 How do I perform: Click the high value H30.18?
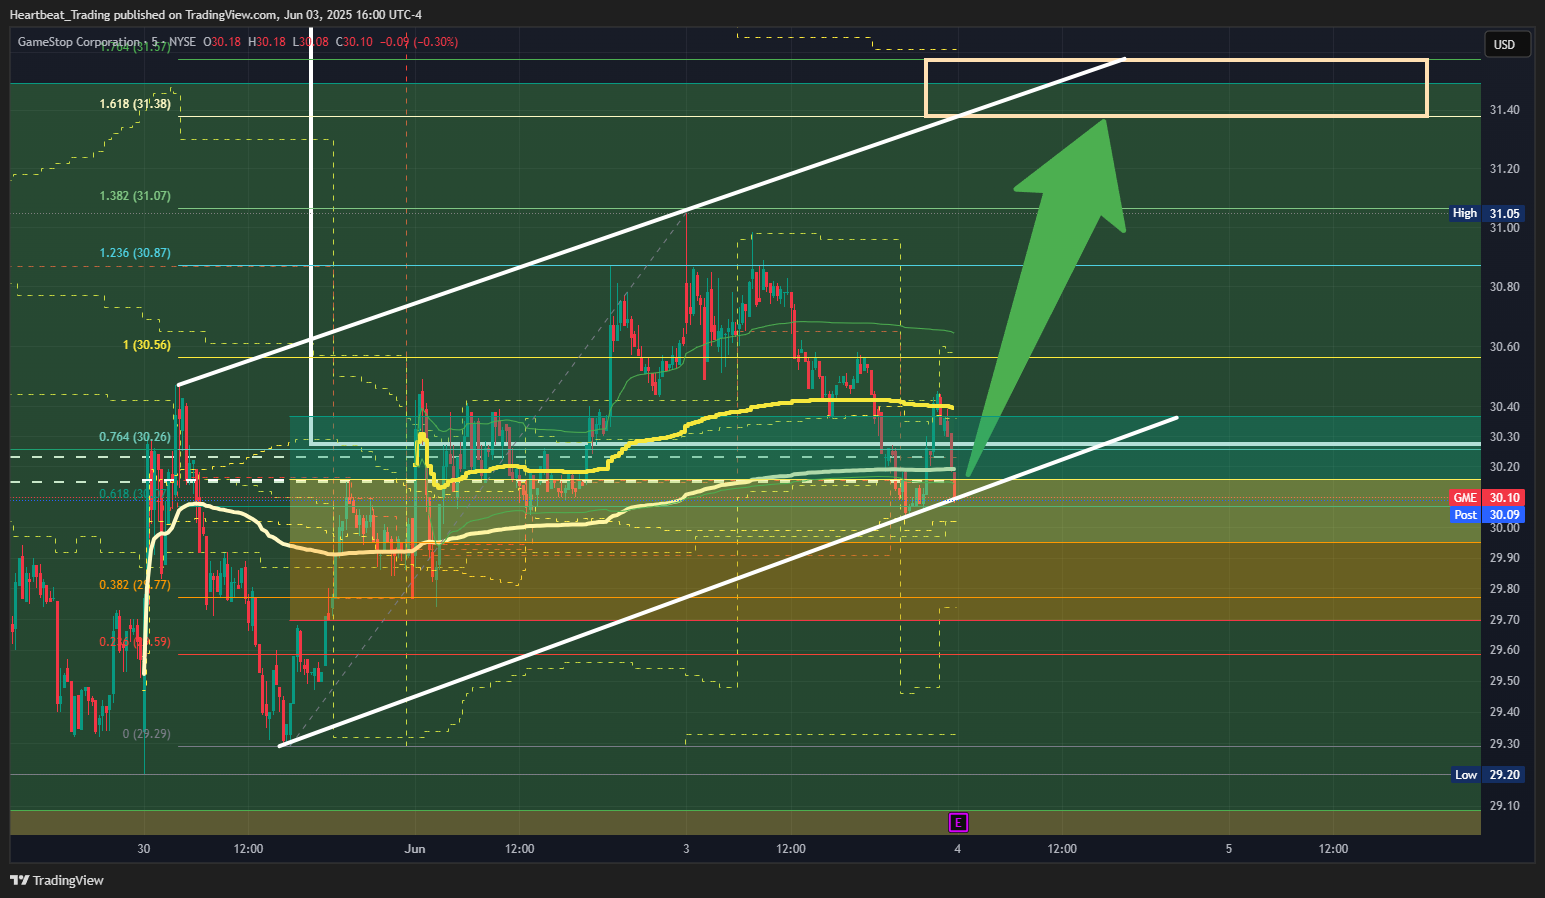267,42
